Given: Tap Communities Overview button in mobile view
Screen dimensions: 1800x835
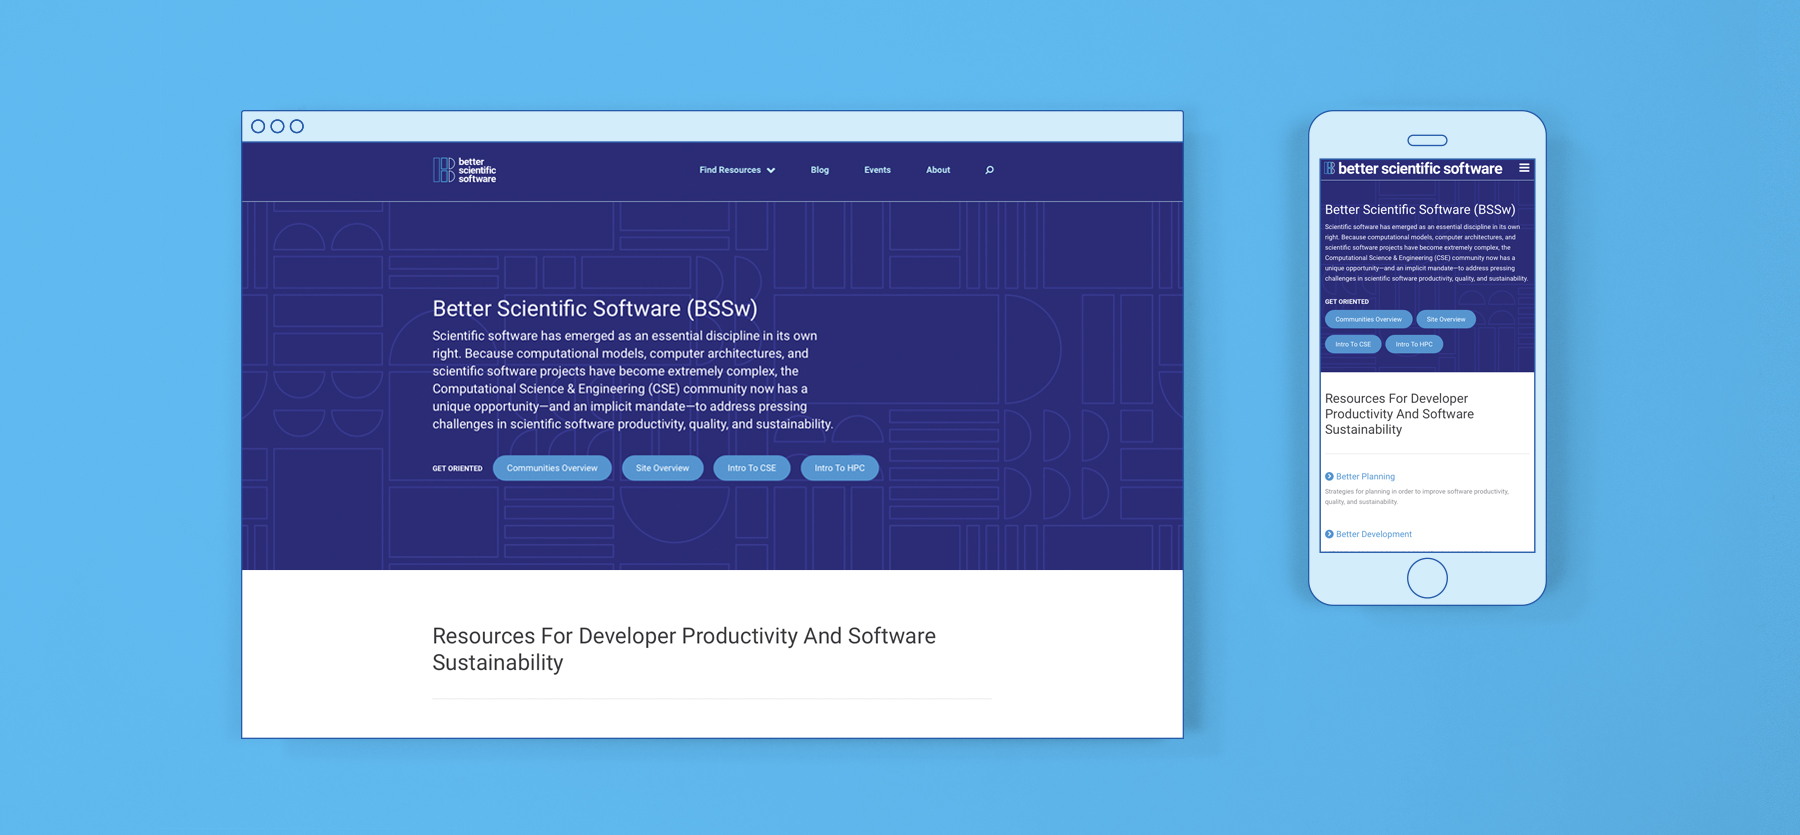Looking at the screenshot, I should click(1368, 320).
